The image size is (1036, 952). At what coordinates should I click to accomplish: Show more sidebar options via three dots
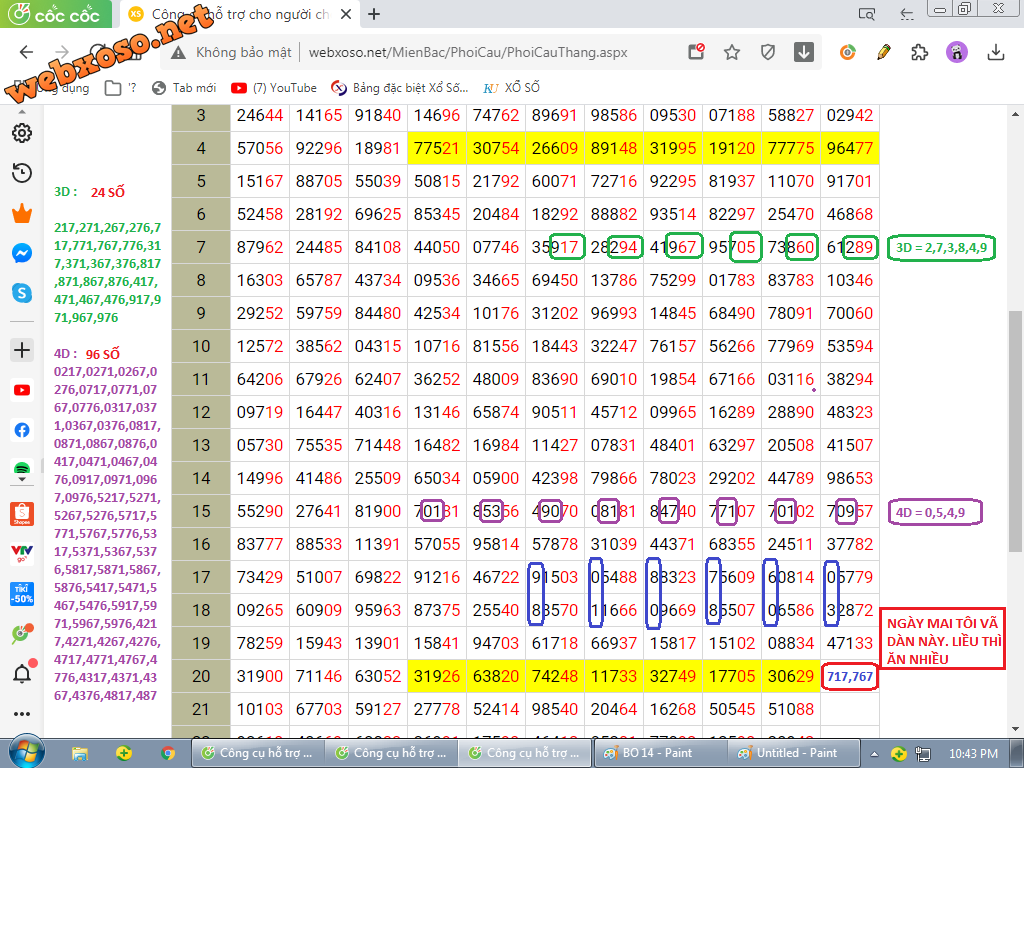21,714
